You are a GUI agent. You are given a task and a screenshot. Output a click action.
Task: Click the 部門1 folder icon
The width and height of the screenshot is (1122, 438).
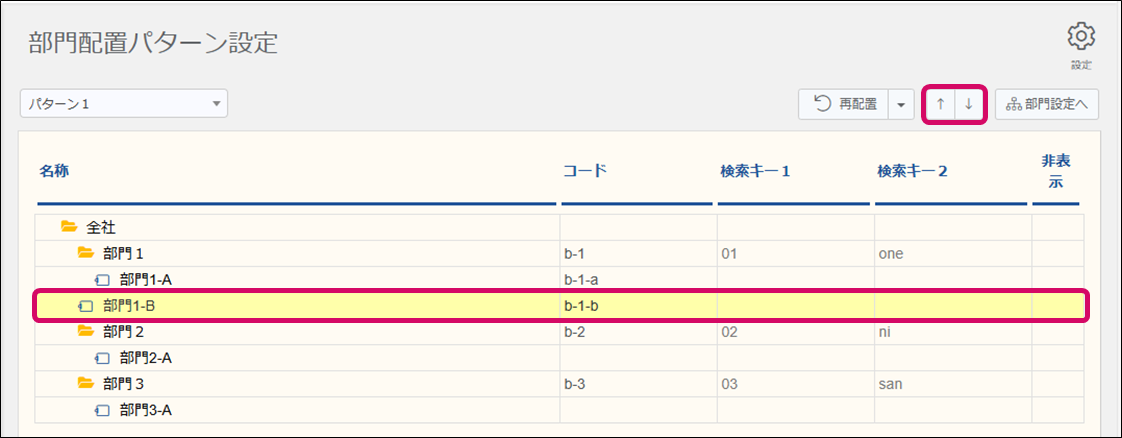tap(86, 253)
